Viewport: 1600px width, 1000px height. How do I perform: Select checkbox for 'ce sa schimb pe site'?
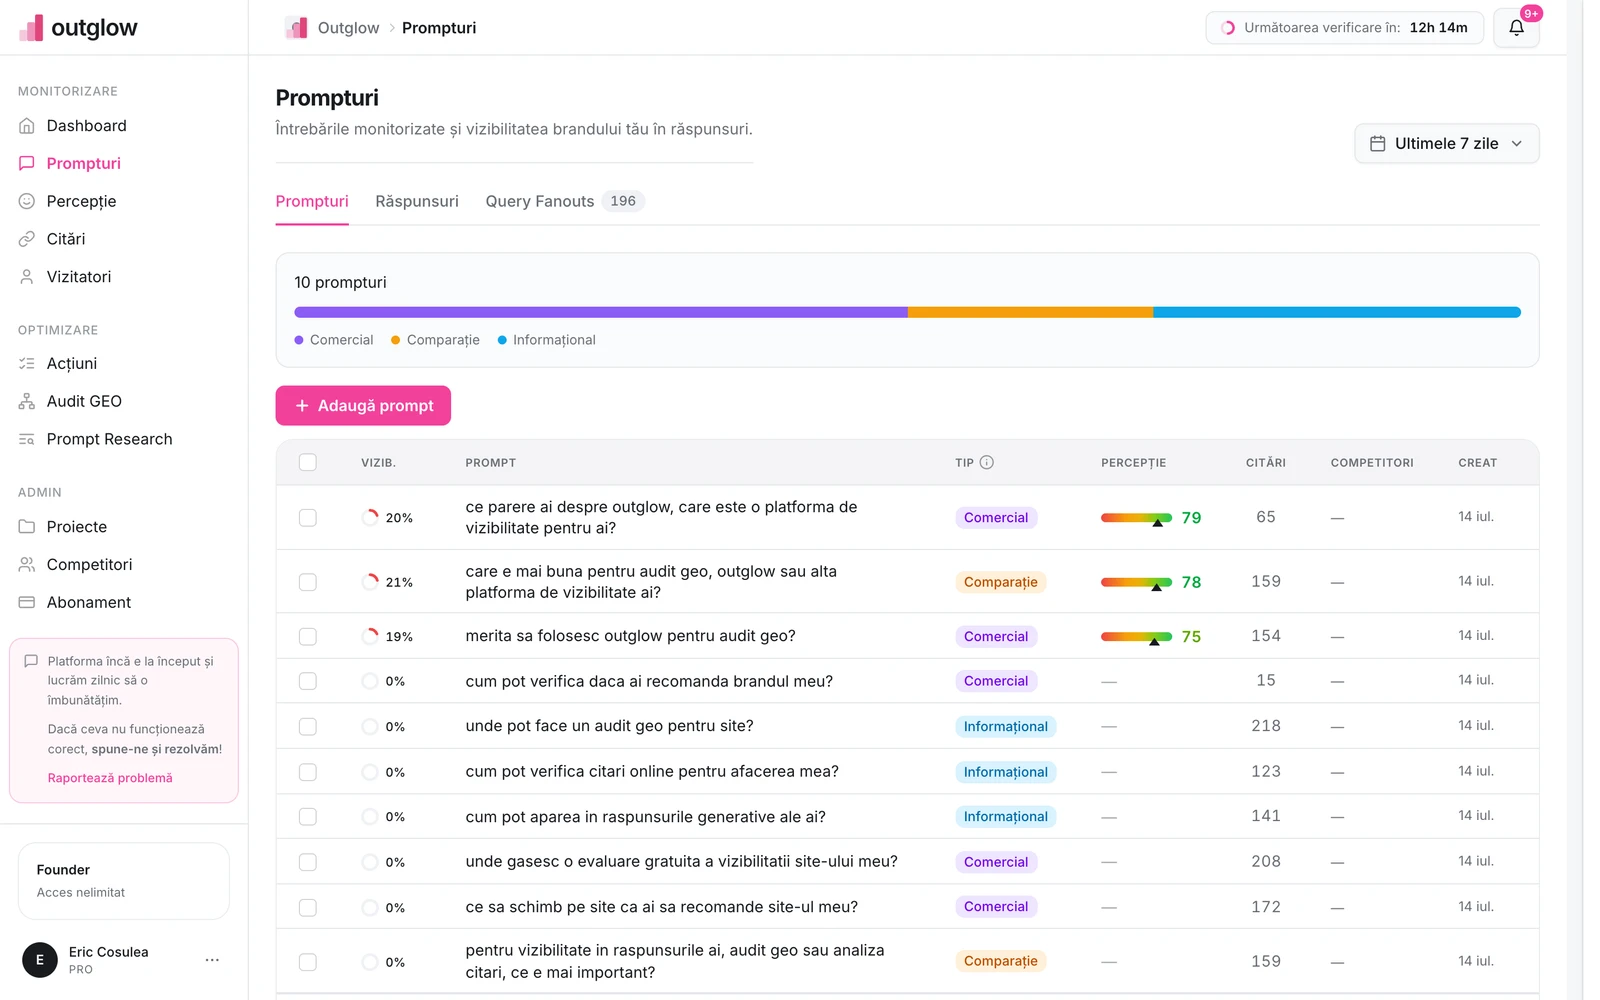[x=308, y=908]
